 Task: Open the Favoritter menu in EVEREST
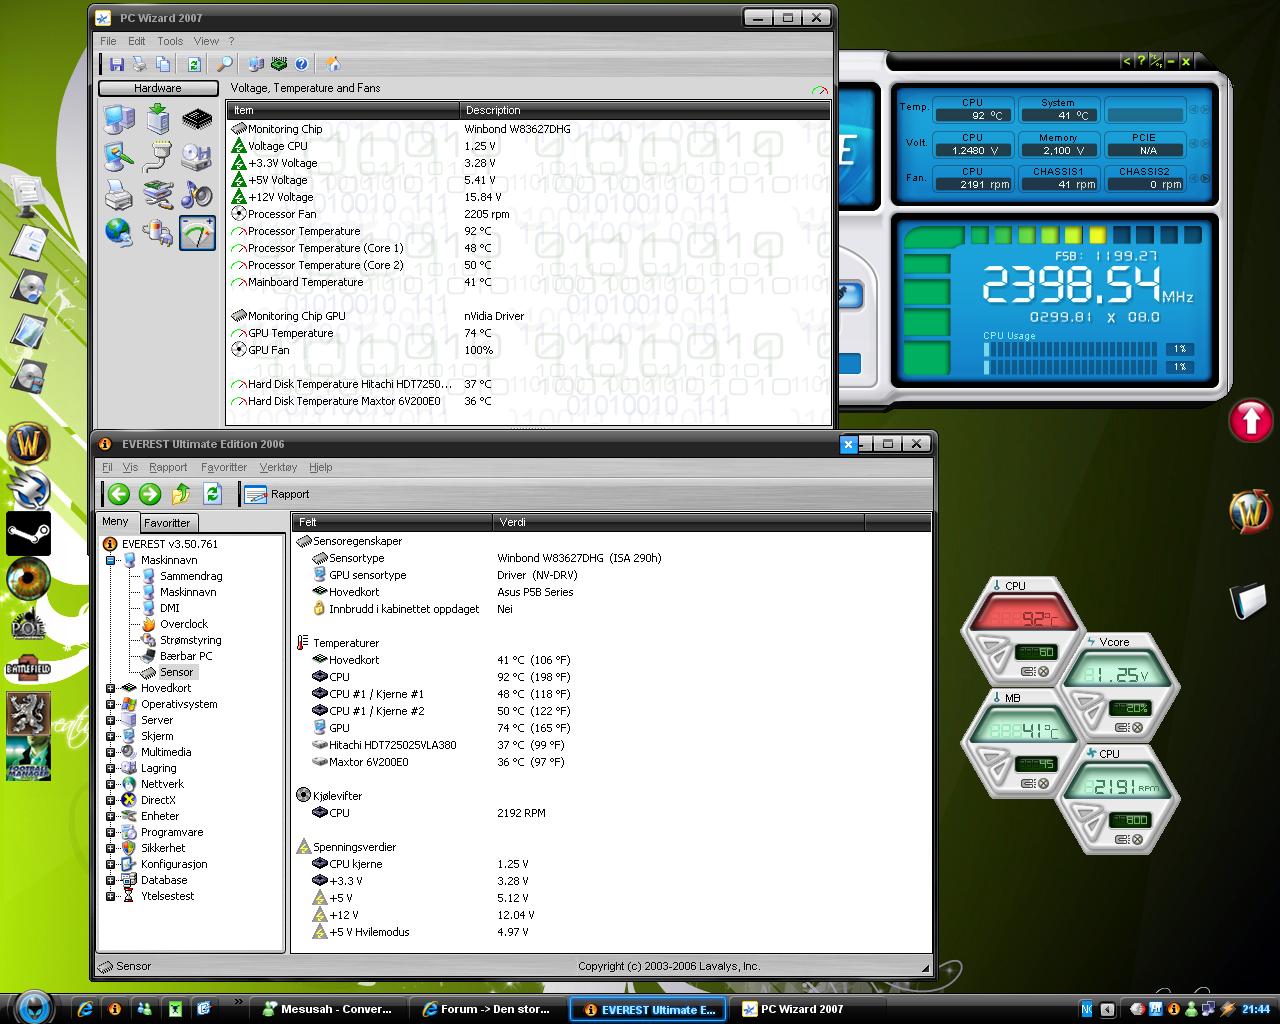224,467
